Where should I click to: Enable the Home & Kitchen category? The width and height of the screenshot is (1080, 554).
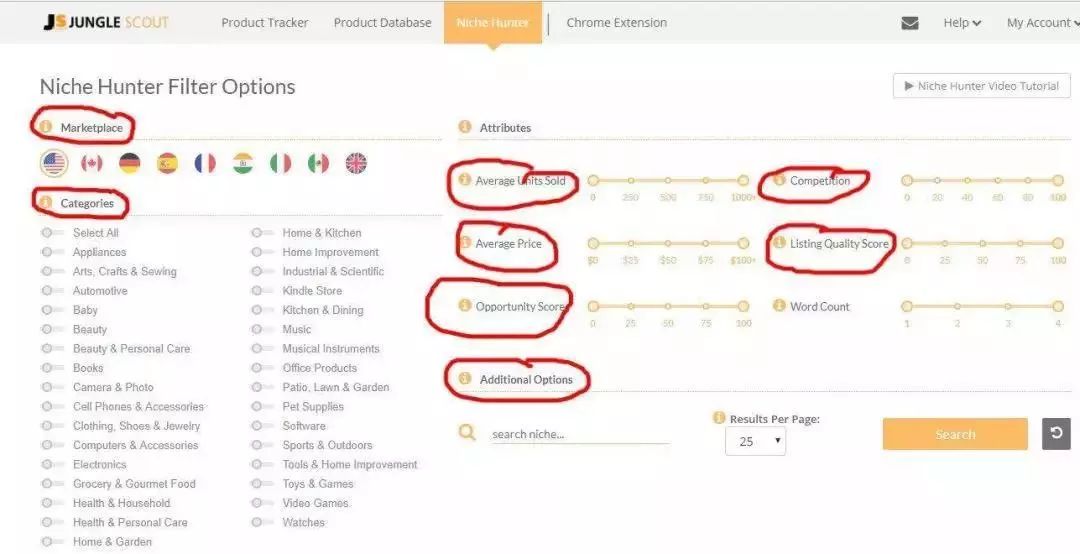(x=262, y=233)
